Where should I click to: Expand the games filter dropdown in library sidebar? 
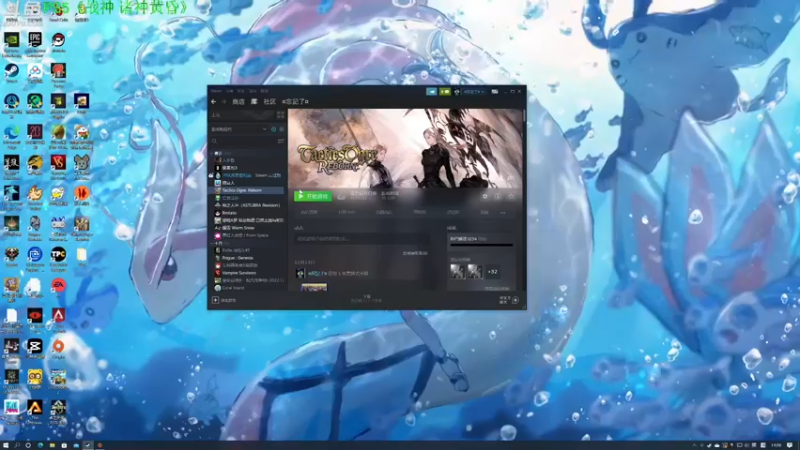[239, 130]
